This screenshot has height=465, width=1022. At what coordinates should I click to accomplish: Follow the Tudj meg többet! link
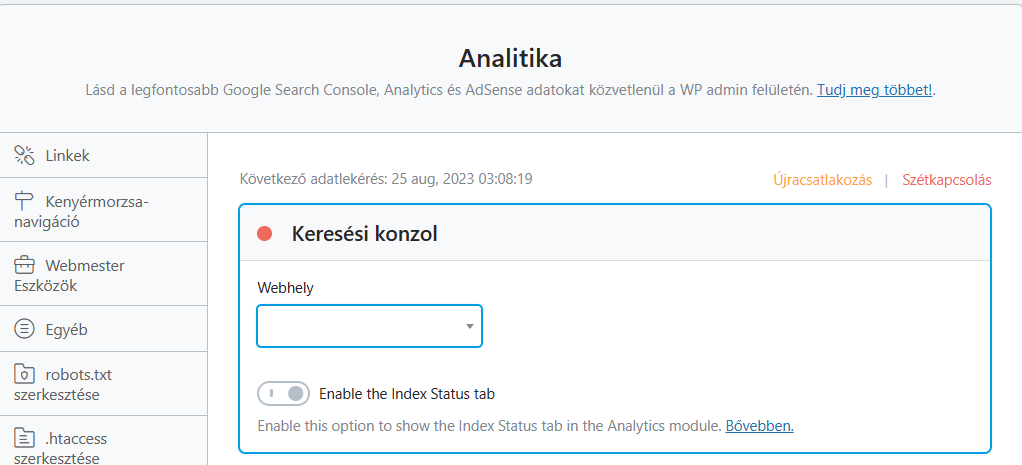[875, 90]
